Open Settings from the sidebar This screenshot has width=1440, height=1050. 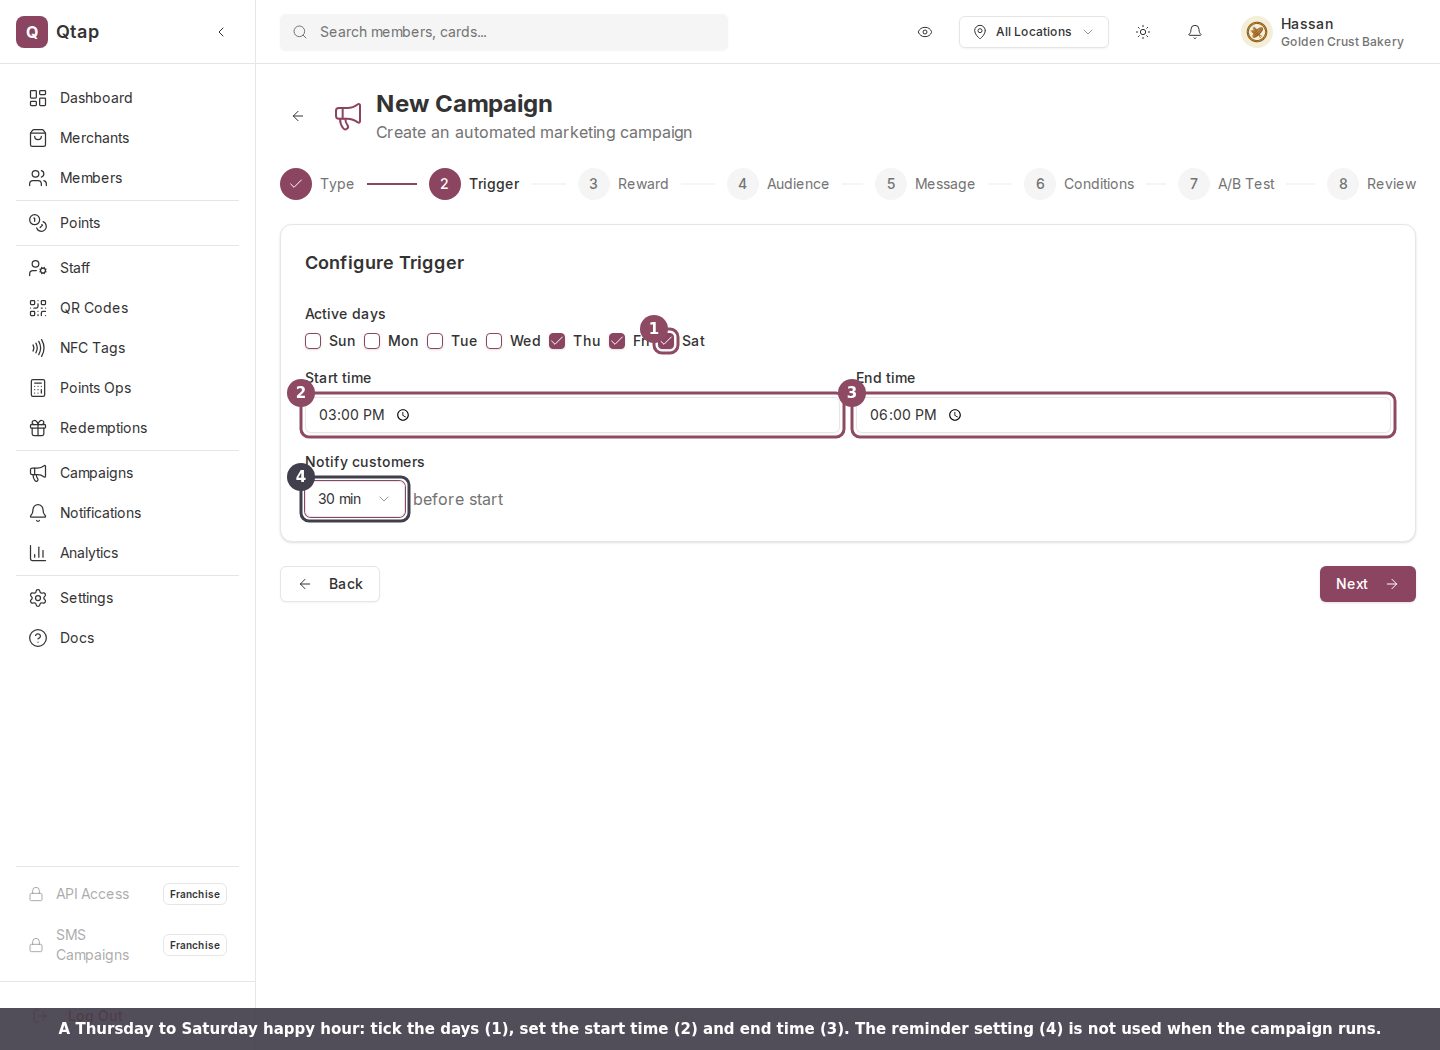128,598
